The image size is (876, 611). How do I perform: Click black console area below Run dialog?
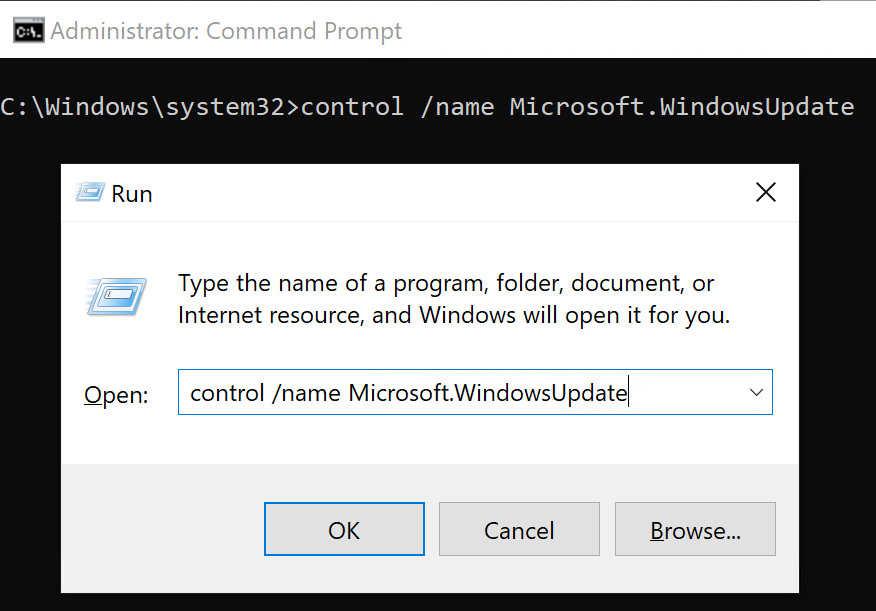pos(438,602)
